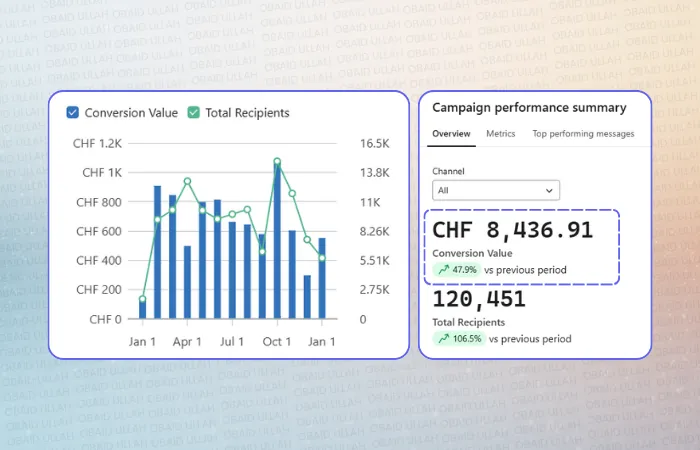Click the CHF 200 axis label
Screen dimensions: 700x450
[99, 290]
